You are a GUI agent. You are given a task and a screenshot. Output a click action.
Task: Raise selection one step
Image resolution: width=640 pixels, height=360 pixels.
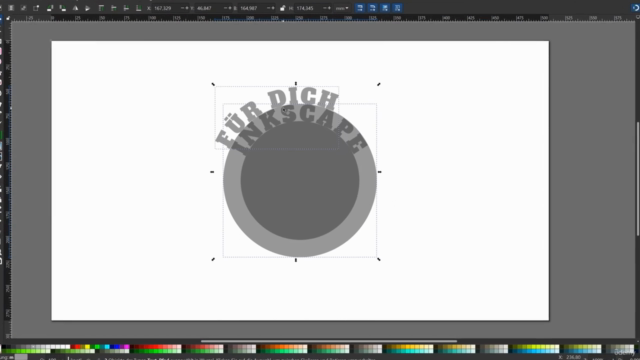point(113,8)
